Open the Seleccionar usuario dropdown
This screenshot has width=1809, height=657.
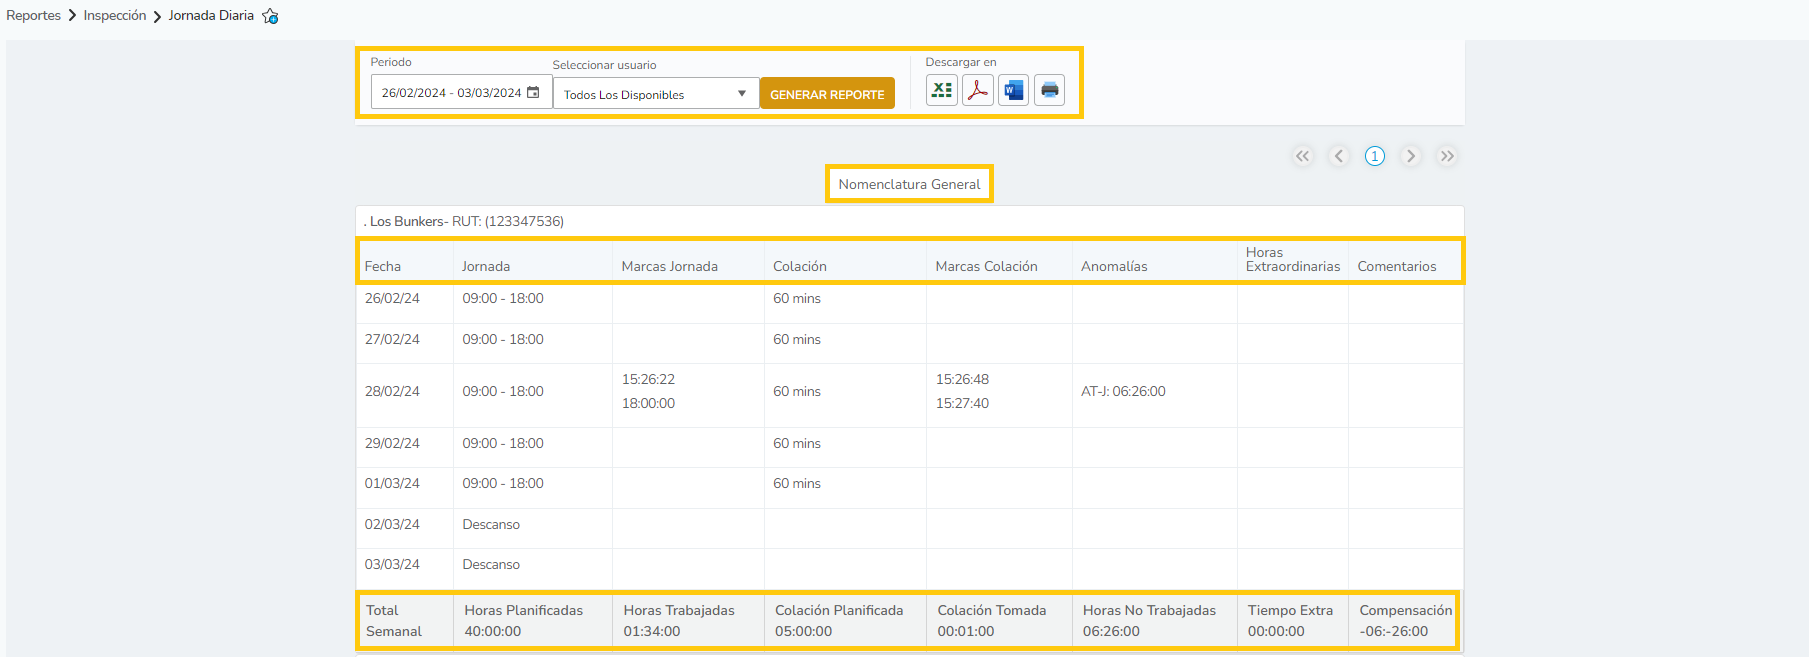[655, 94]
